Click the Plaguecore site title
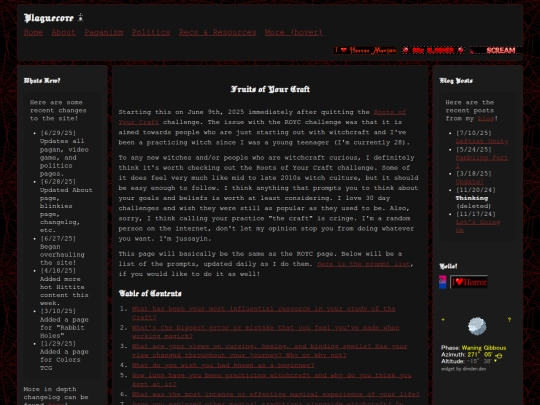 click(x=49, y=18)
